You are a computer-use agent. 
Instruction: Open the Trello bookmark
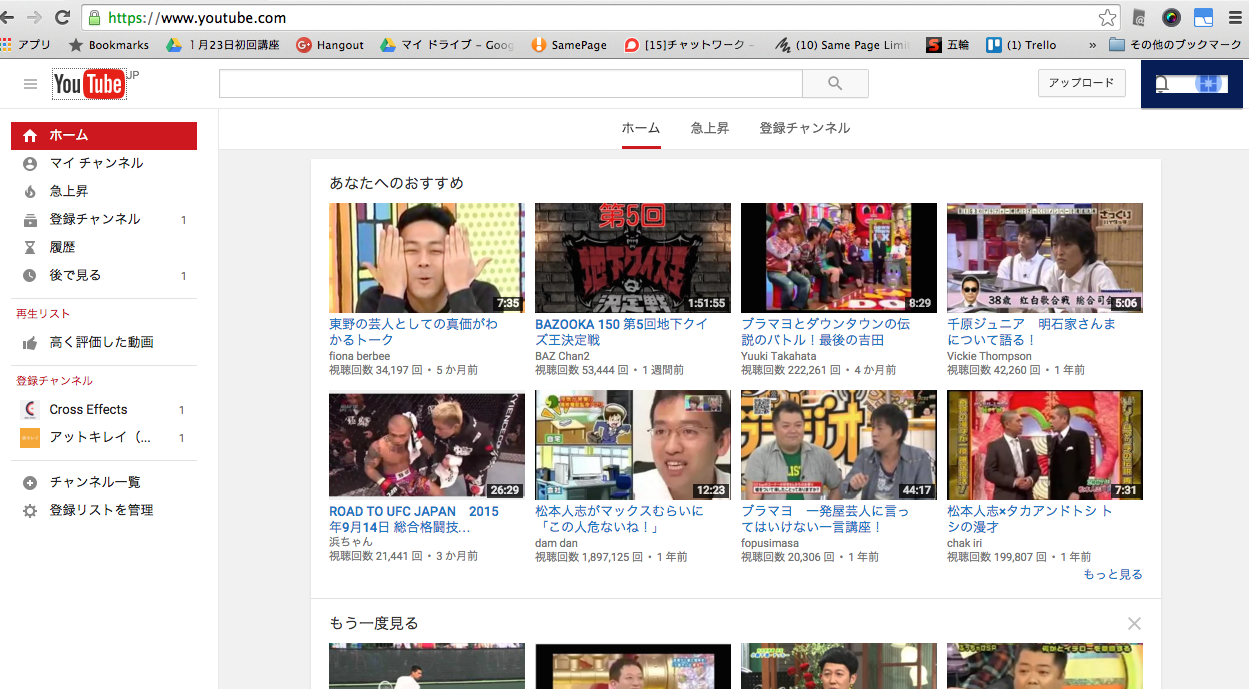tap(1021, 45)
